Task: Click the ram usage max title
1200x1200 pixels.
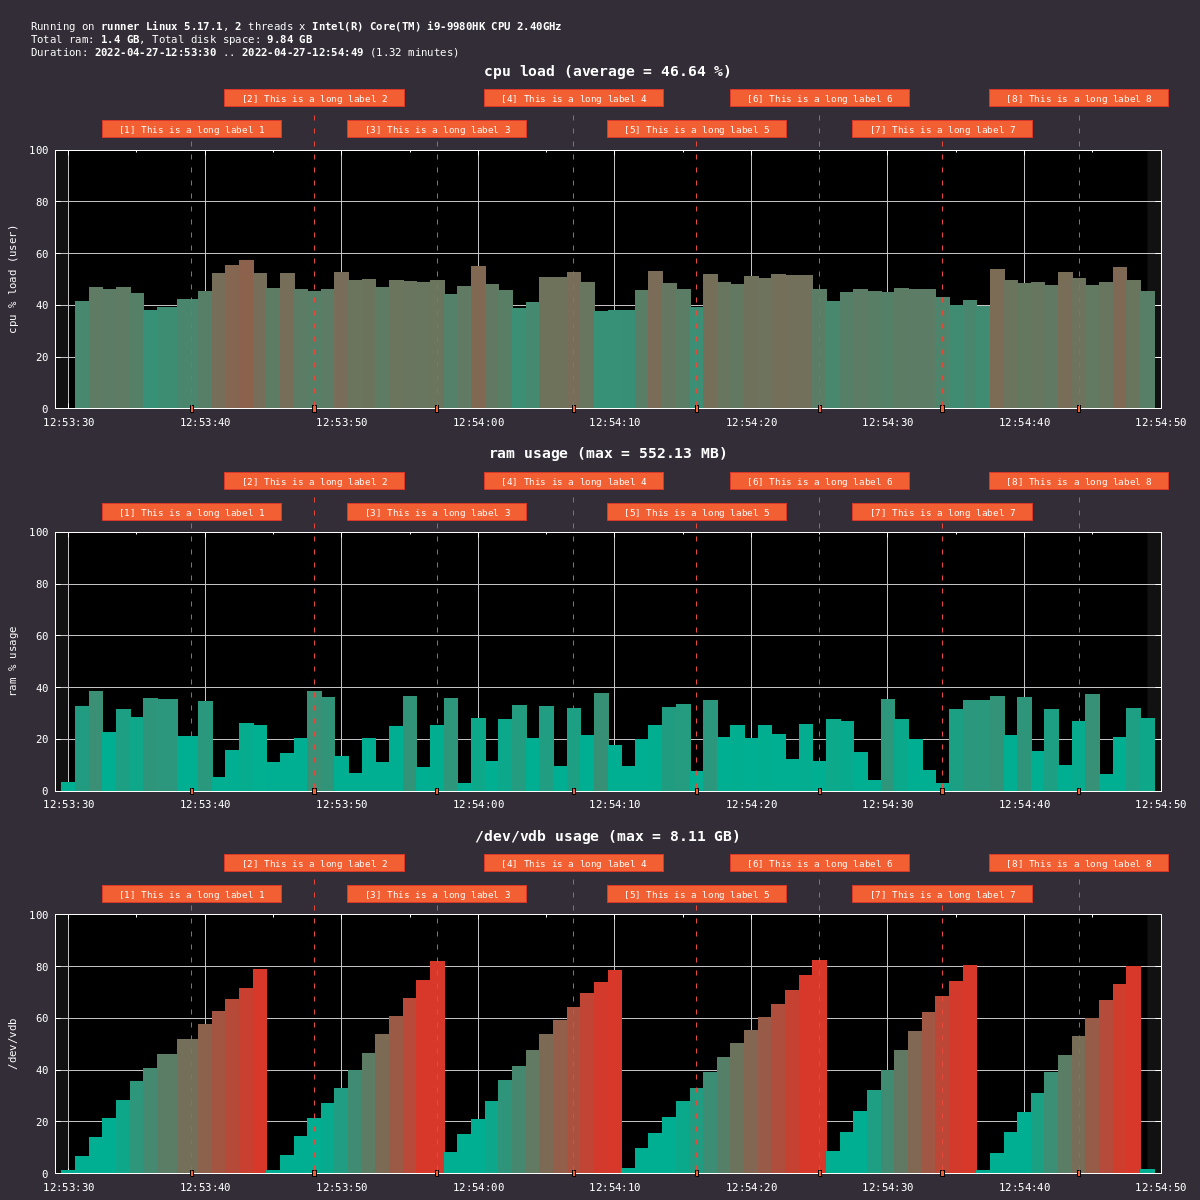Action: pyautogui.click(x=607, y=453)
